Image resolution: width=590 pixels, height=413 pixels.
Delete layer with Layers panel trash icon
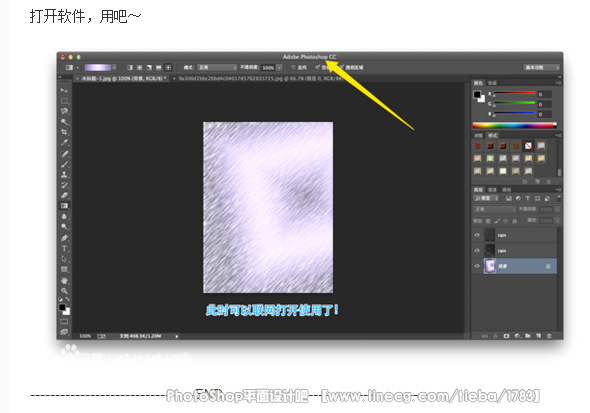pos(549,336)
